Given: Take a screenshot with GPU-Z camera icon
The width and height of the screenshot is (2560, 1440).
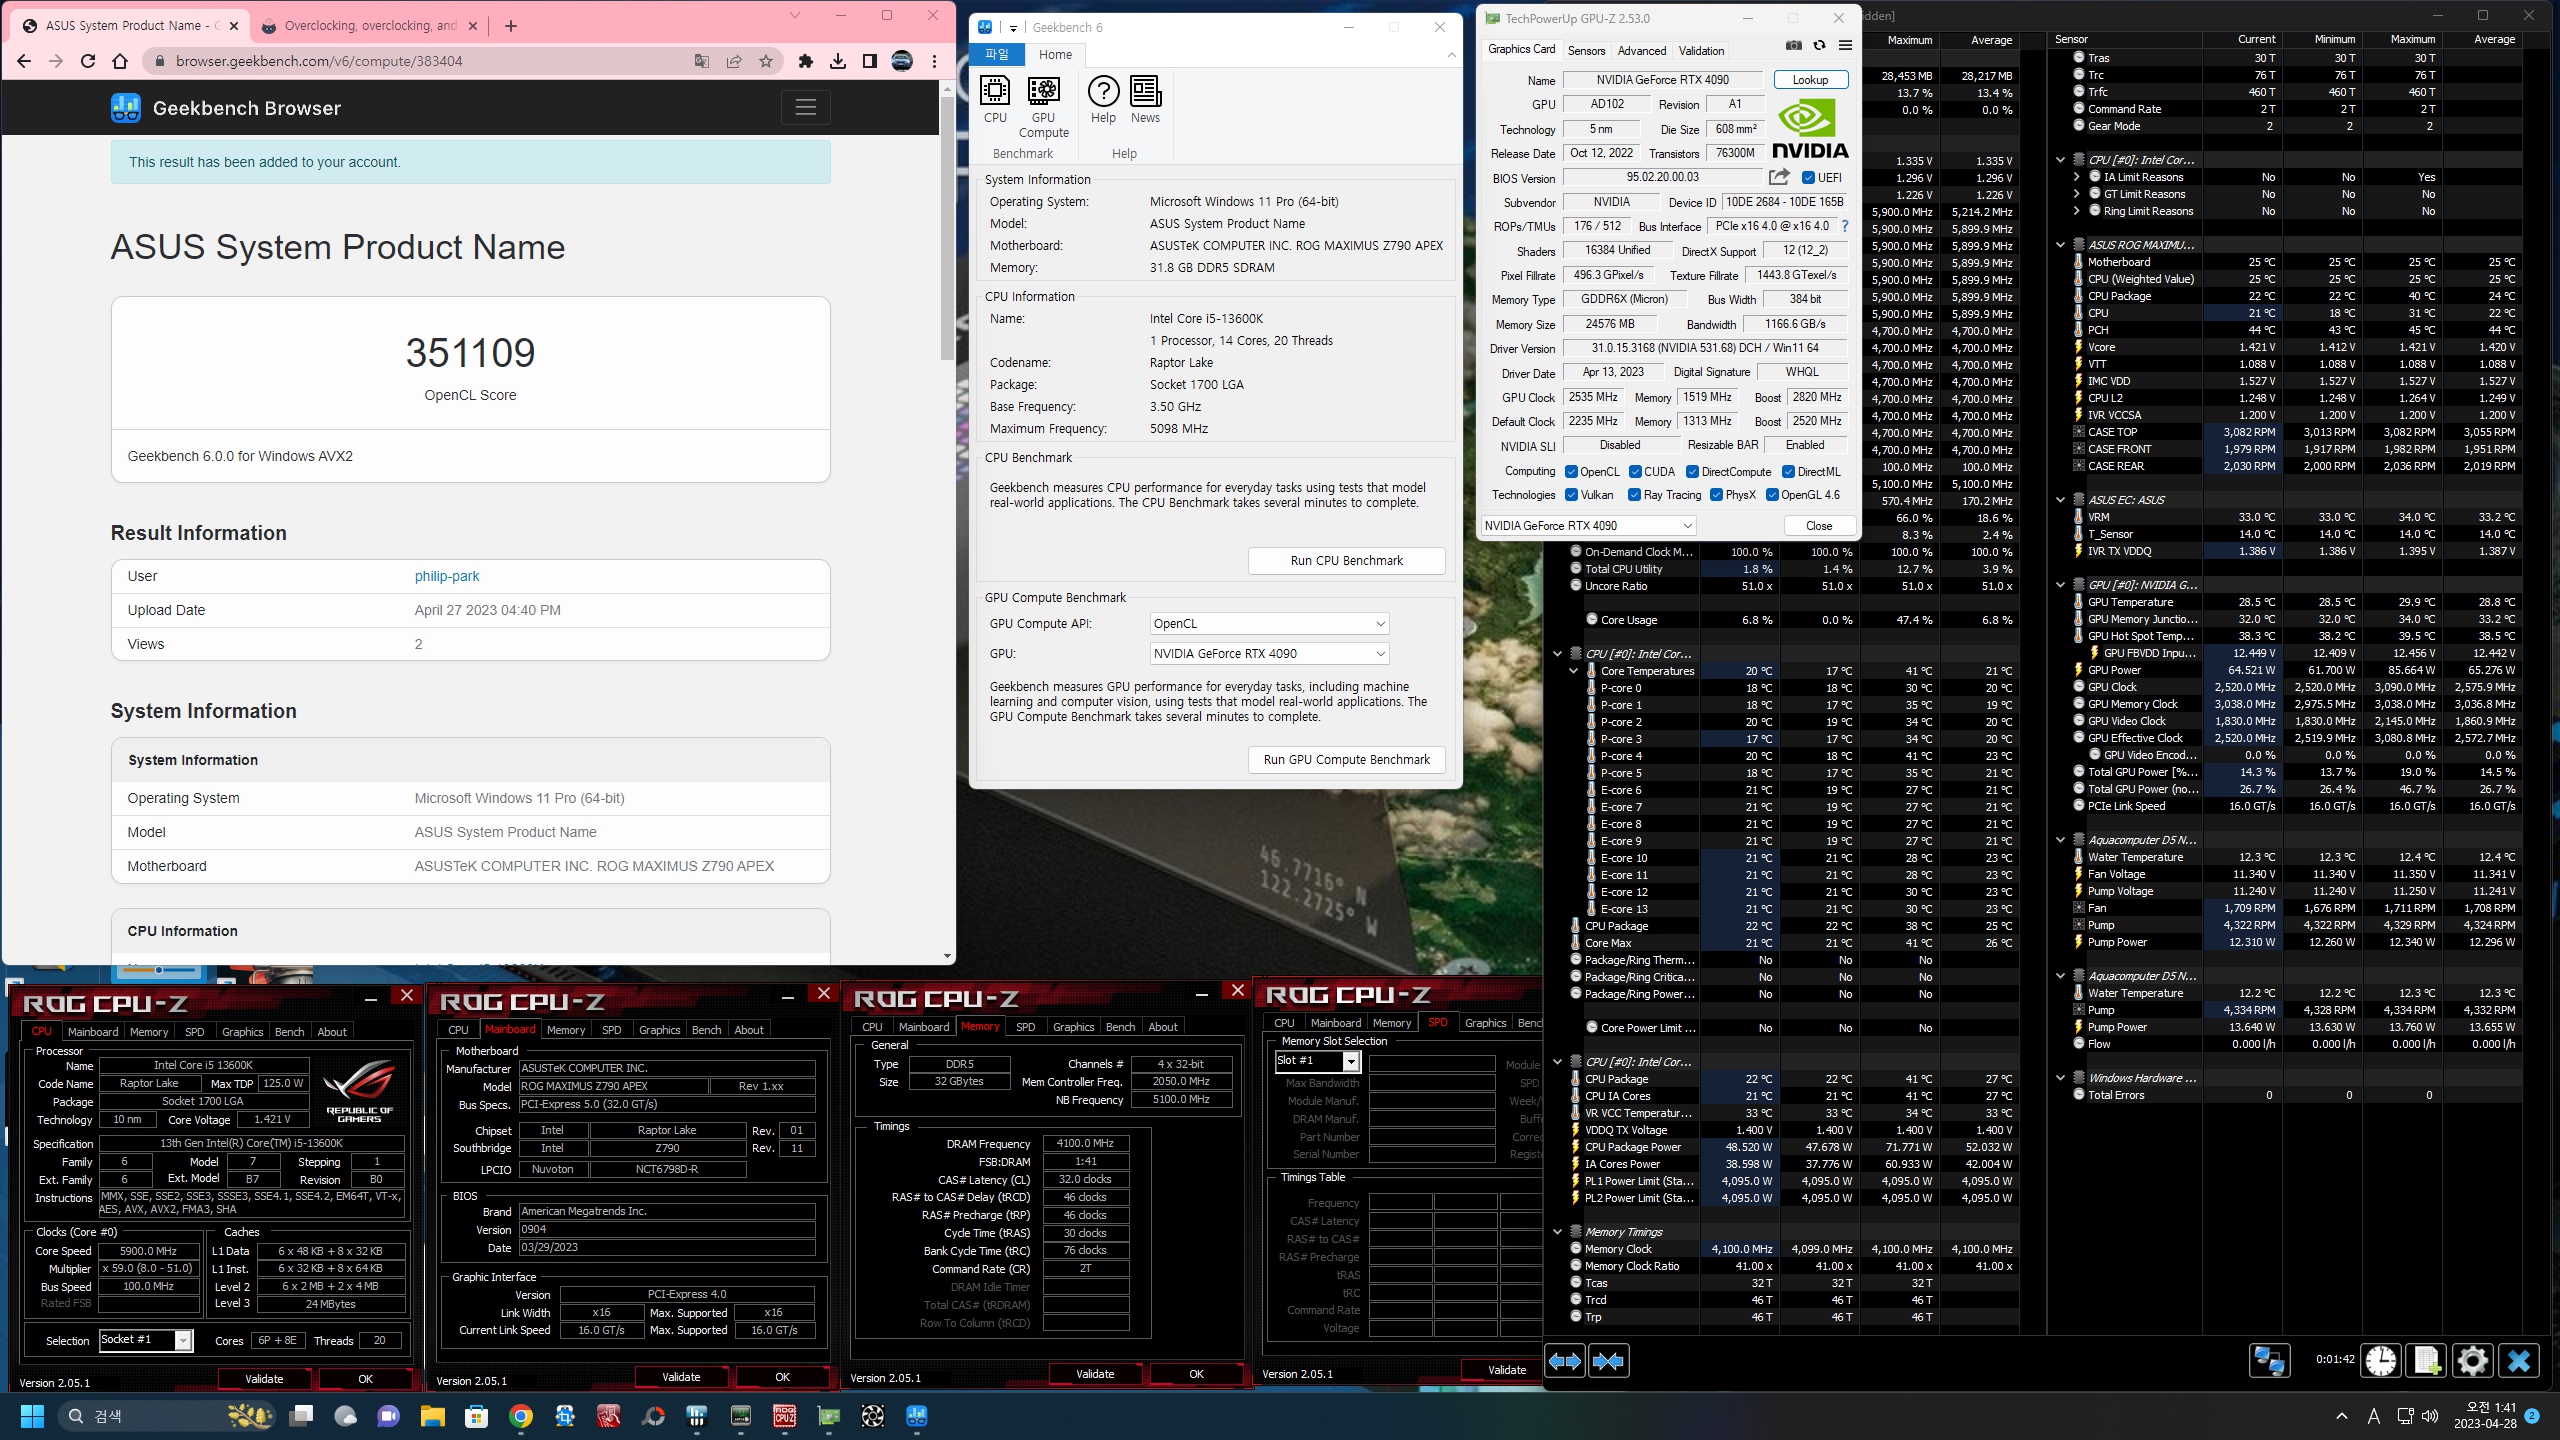Looking at the screenshot, I should coord(1794,46).
